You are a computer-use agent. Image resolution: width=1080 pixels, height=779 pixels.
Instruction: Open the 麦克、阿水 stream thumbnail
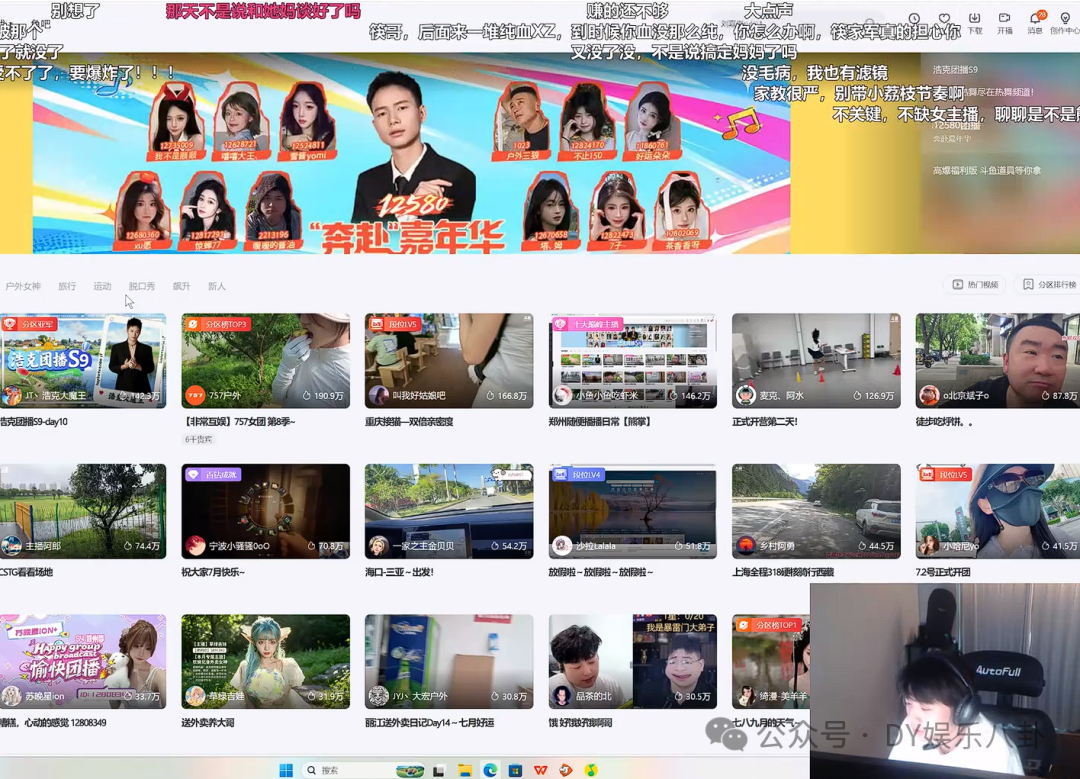coord(816,360)
